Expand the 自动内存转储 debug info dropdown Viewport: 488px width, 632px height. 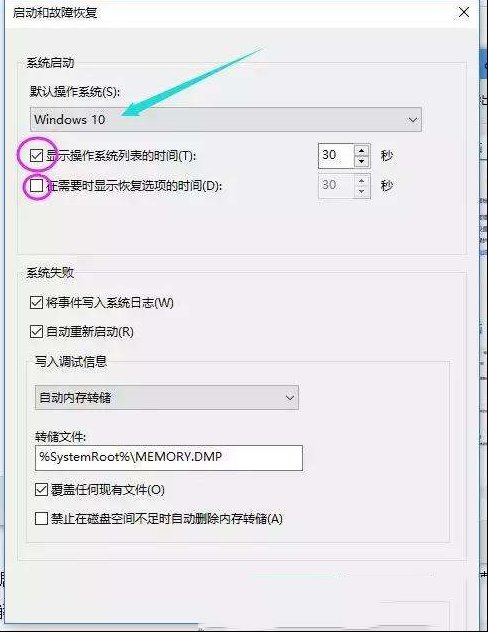coord(167,397)
